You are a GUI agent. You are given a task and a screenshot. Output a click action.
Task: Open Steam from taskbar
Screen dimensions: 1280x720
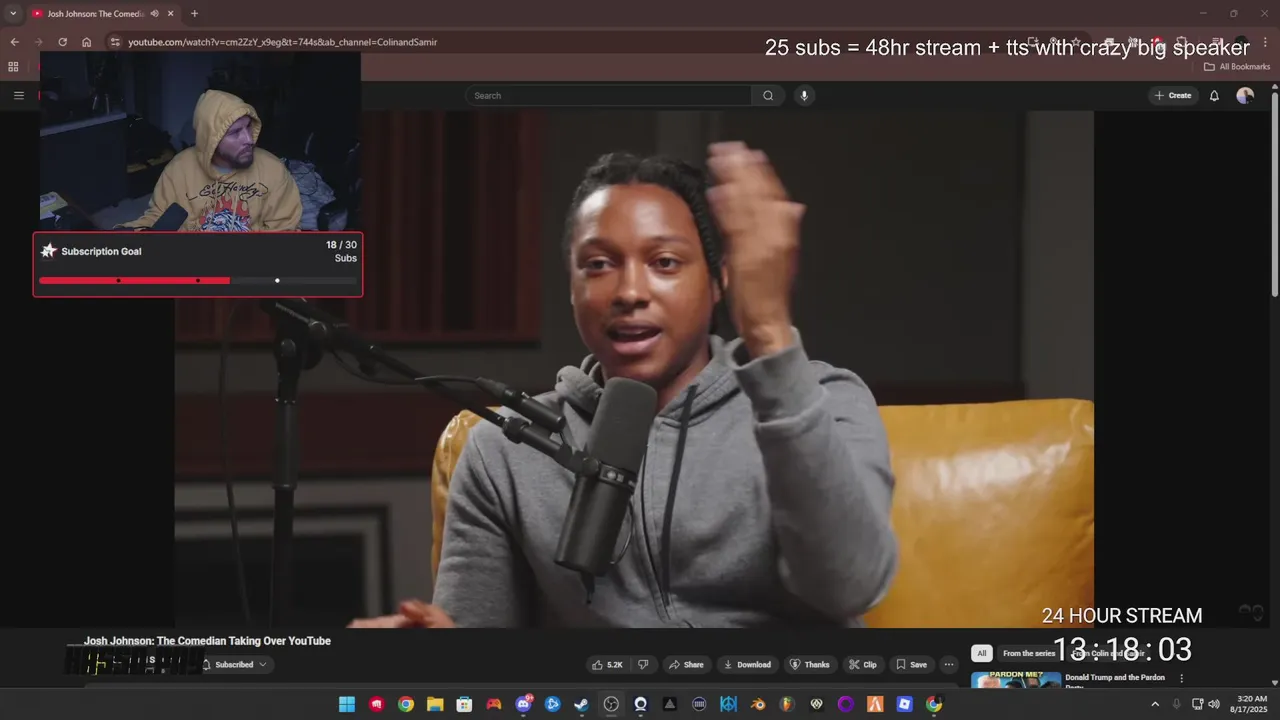[581, 704]
